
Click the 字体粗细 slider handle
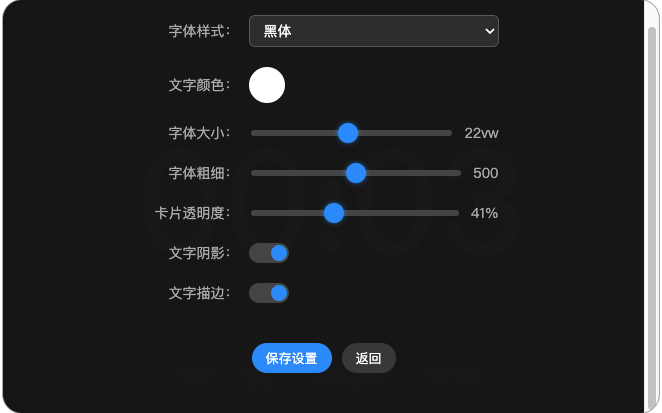[x=356, y=173]
